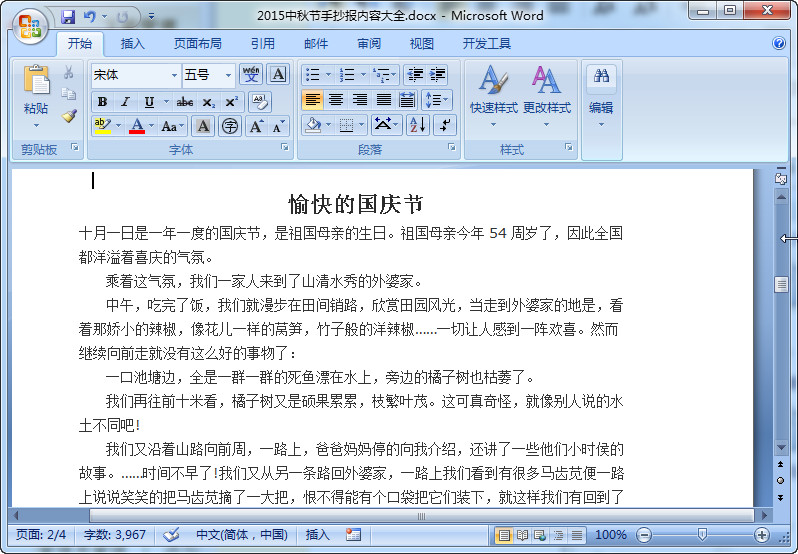Expand the Paste options arrow
Screen dimensions: 798x554
(x=36, y=126)
